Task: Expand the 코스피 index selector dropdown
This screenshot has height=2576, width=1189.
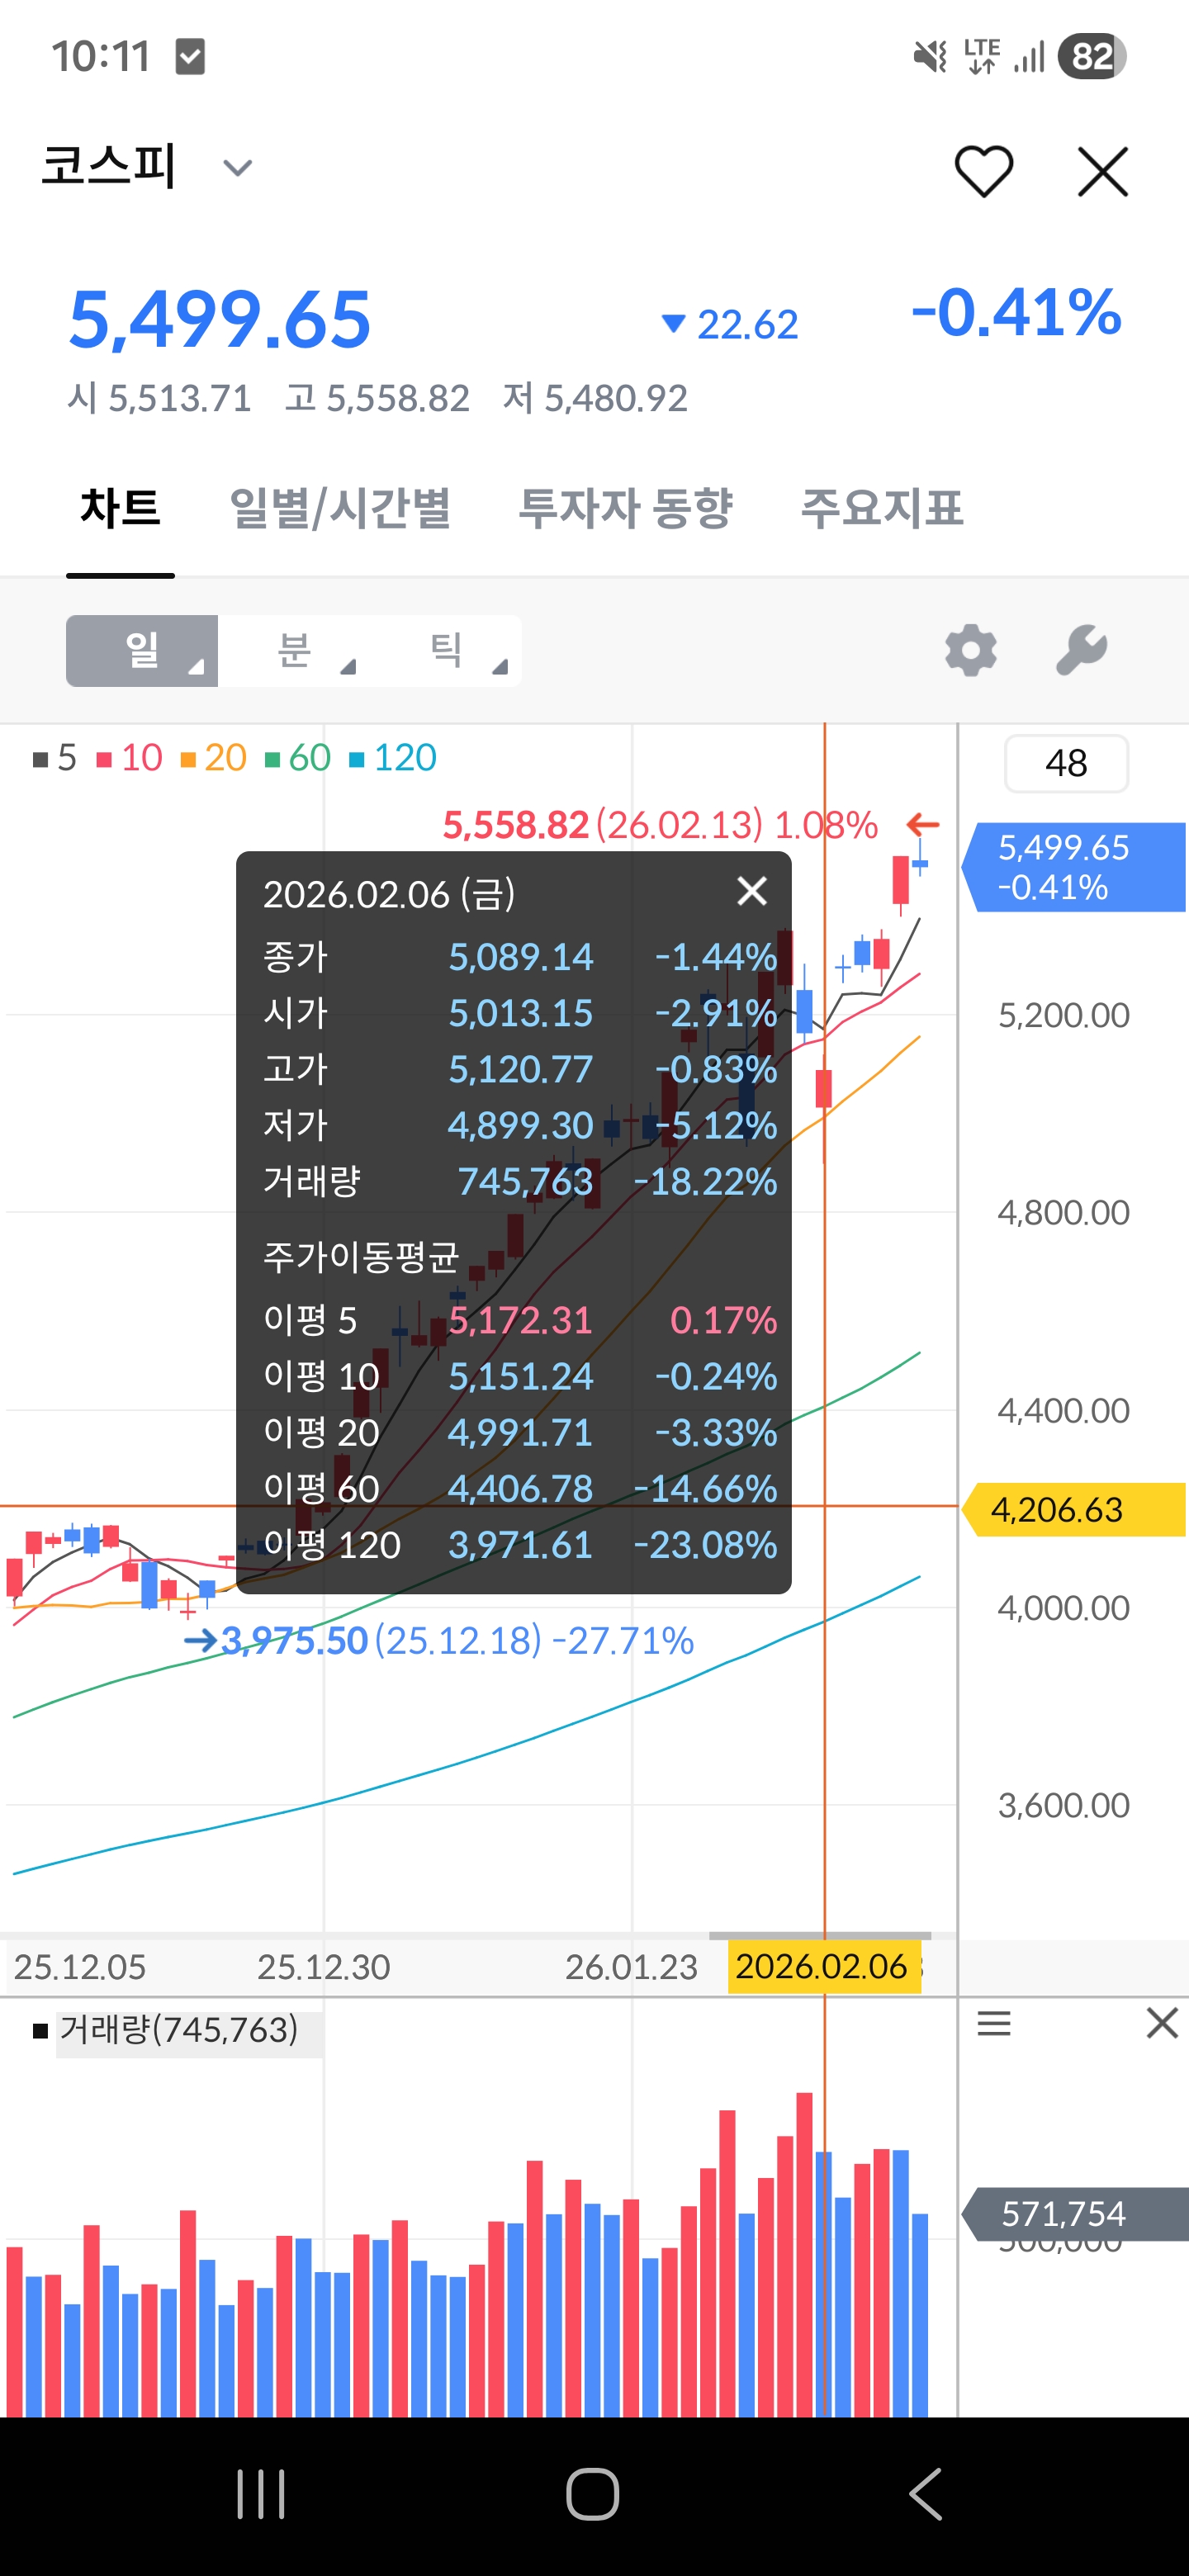Action: pyautogui.click(x=237, y=168)
